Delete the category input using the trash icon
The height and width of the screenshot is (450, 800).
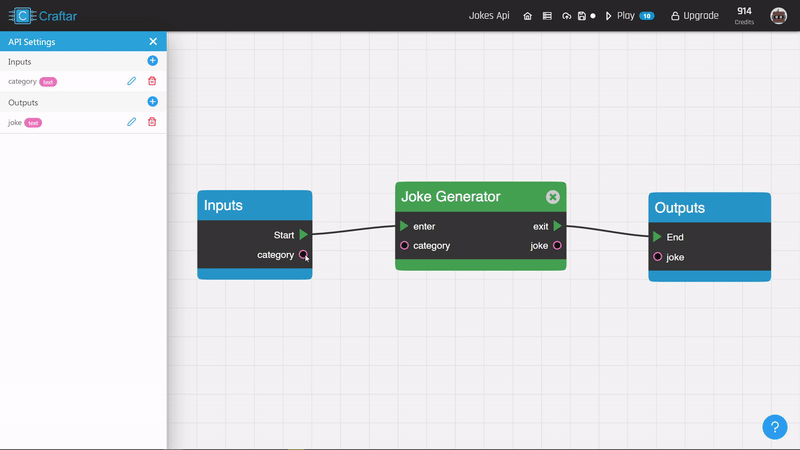coord(152,81)
